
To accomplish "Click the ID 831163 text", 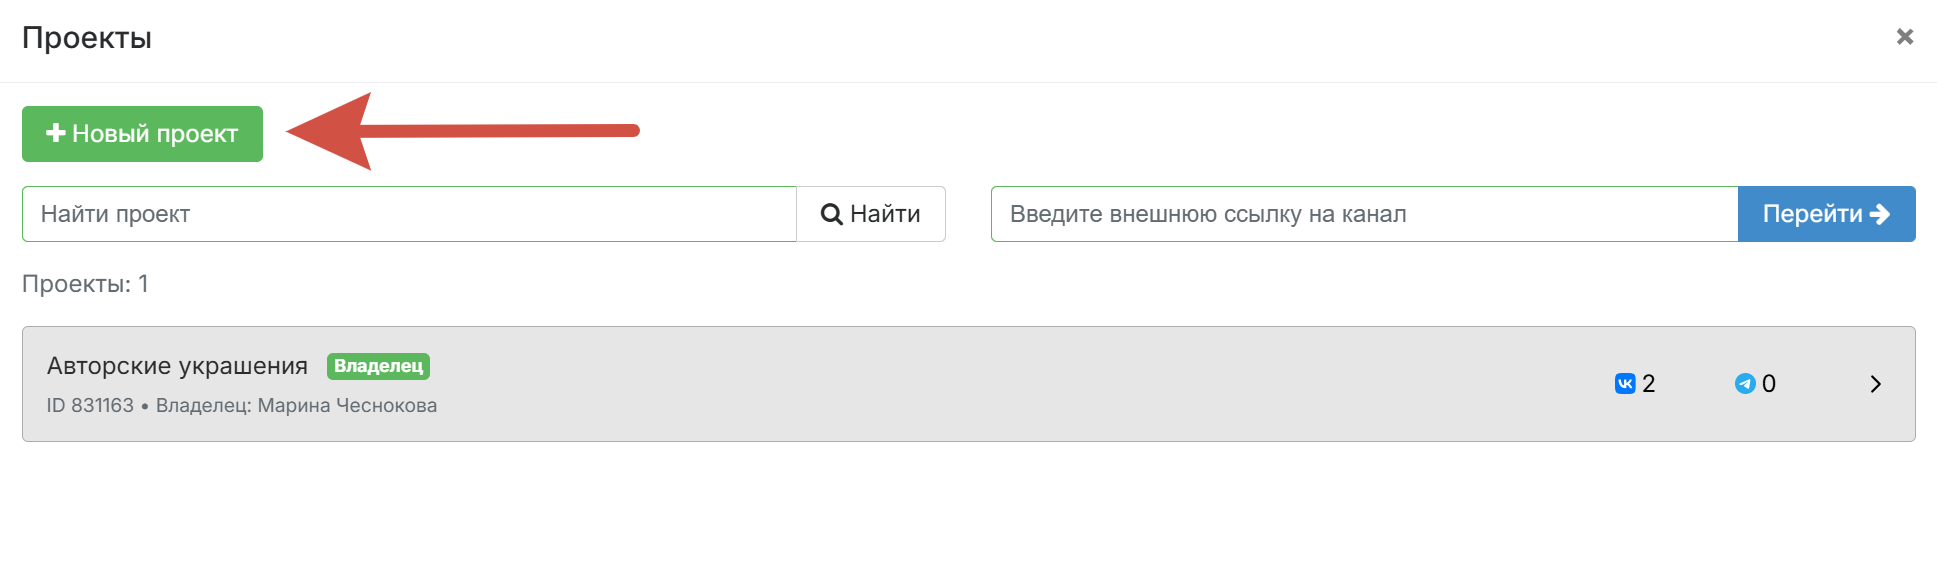I will 90,406.
